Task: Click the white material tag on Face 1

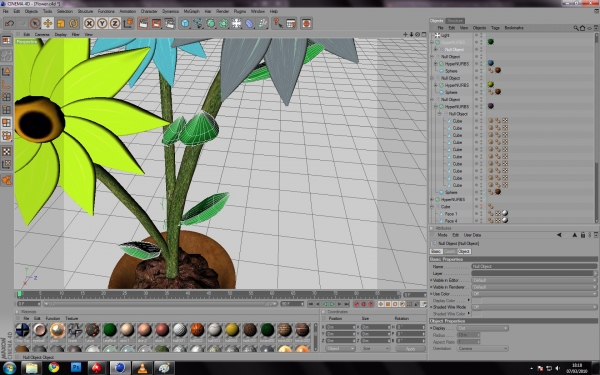Action: coord(505,214)
